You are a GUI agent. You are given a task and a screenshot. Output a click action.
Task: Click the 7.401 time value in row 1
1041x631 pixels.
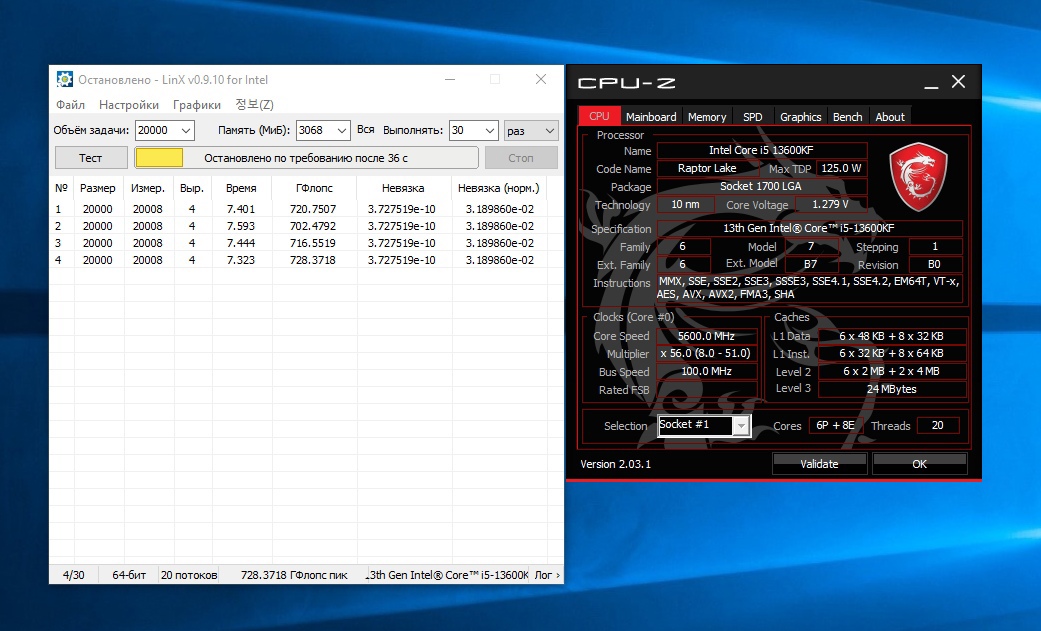pyautogui.click(x=241, y=209)
